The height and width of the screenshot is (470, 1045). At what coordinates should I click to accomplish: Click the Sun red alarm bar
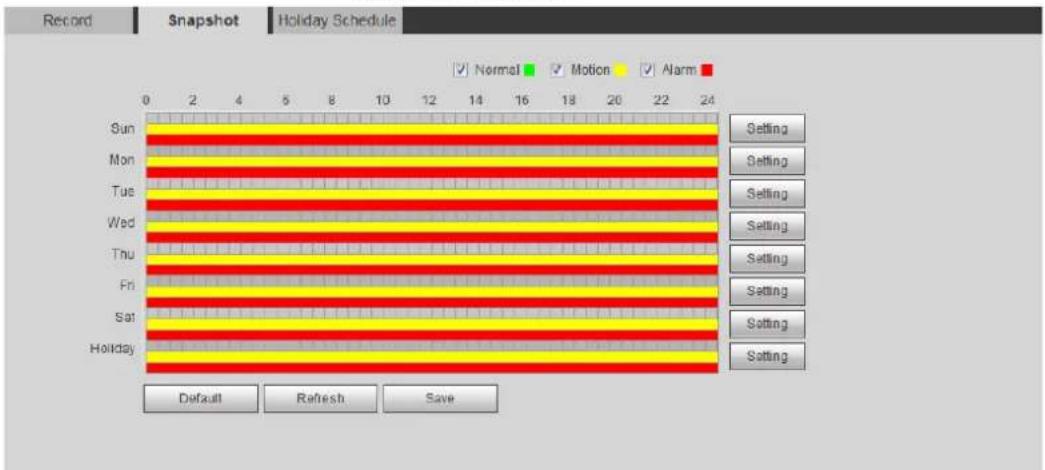(x=432, y=140)
